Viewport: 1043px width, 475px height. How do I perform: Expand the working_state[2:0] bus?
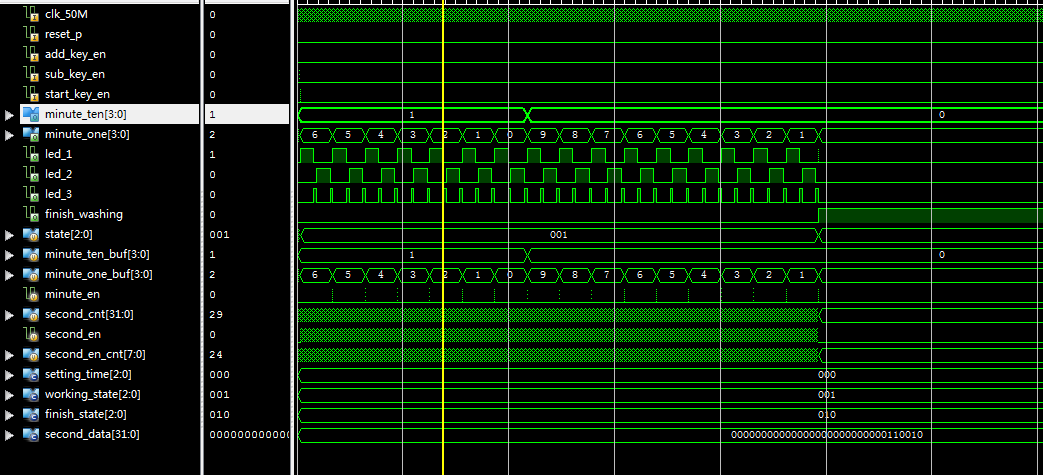pyautogui.click(x=10, y=395)
